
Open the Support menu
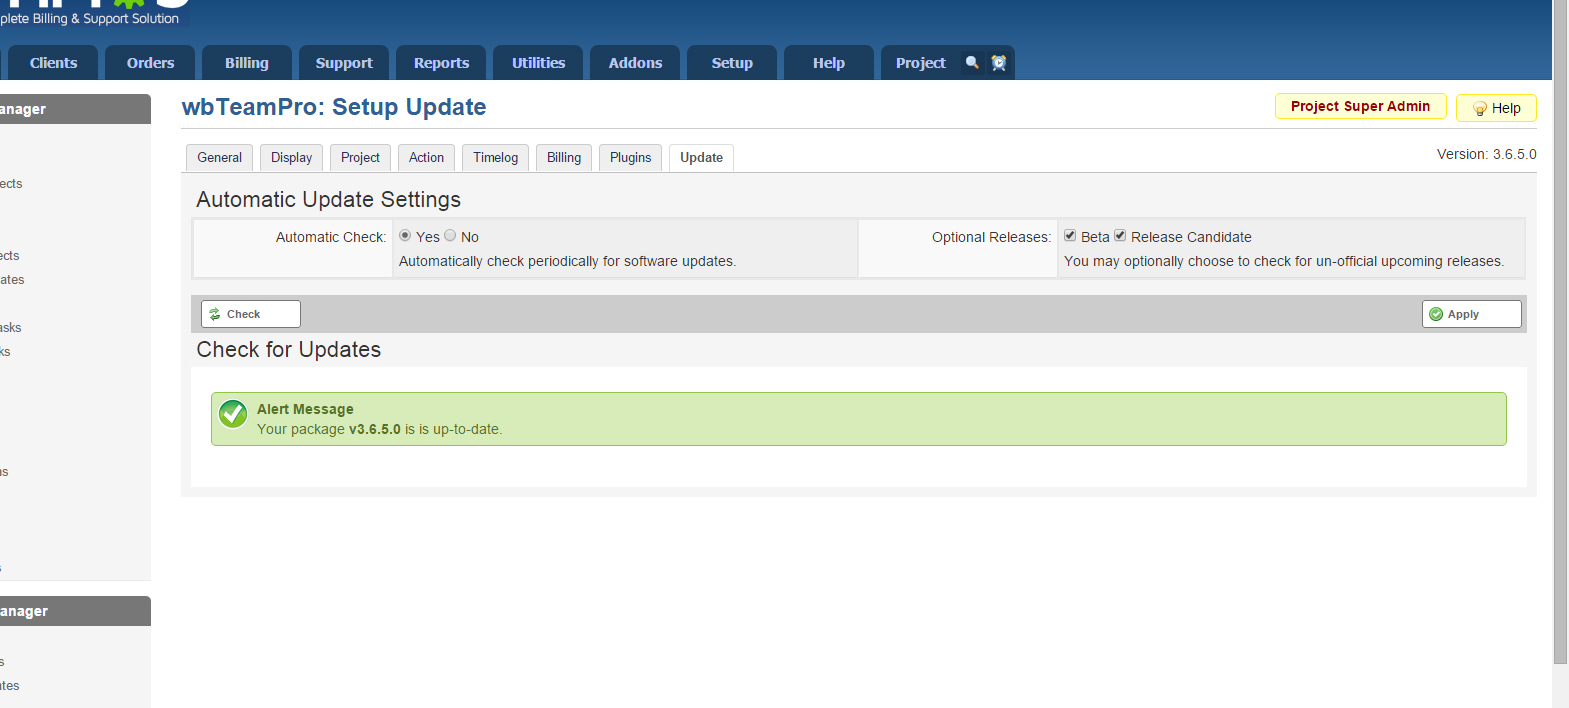tap(344, 62)
